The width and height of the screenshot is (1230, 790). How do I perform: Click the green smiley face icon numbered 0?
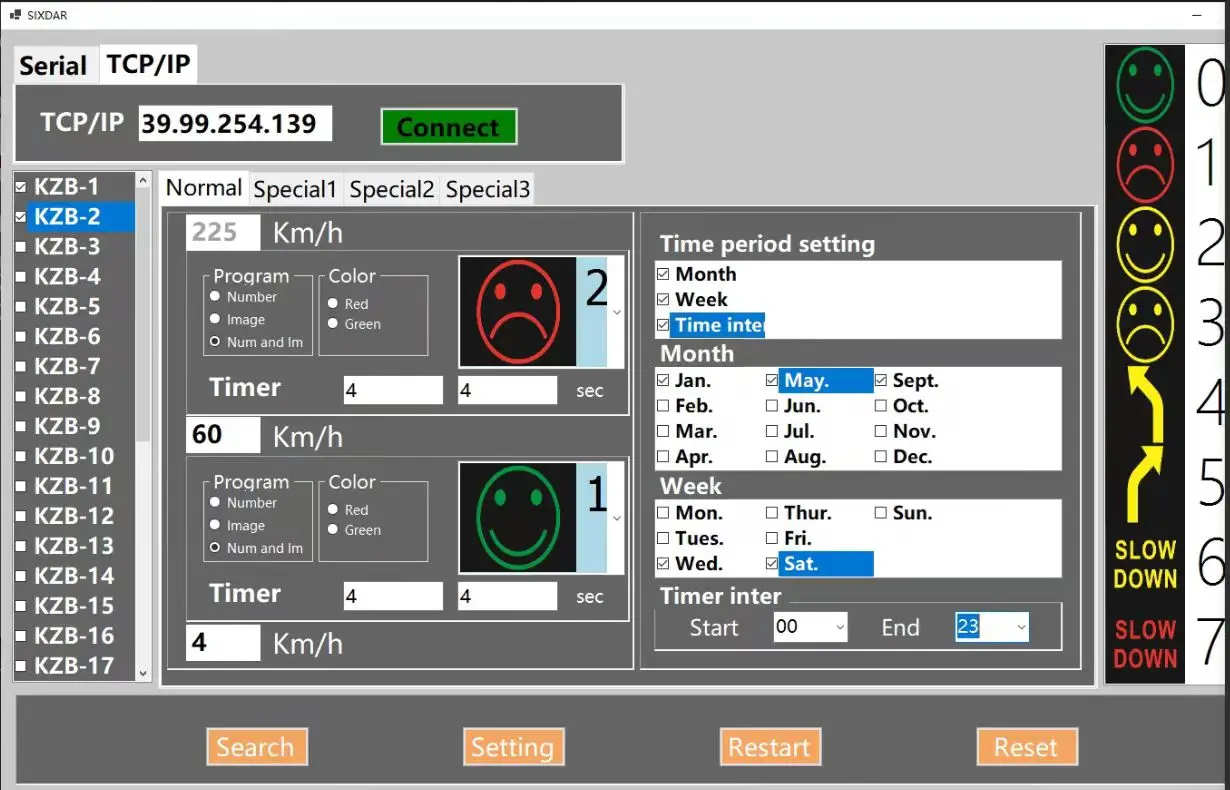coord(1145,86)
